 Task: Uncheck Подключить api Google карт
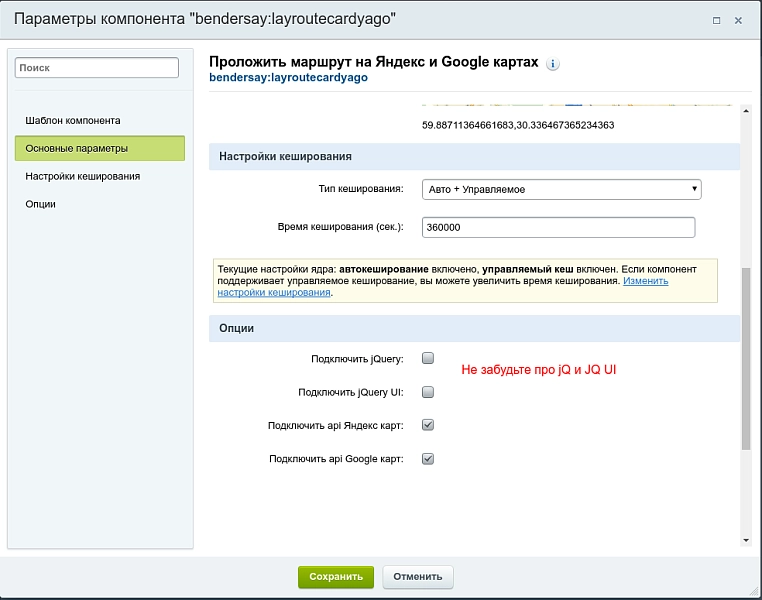pos(428,459)
